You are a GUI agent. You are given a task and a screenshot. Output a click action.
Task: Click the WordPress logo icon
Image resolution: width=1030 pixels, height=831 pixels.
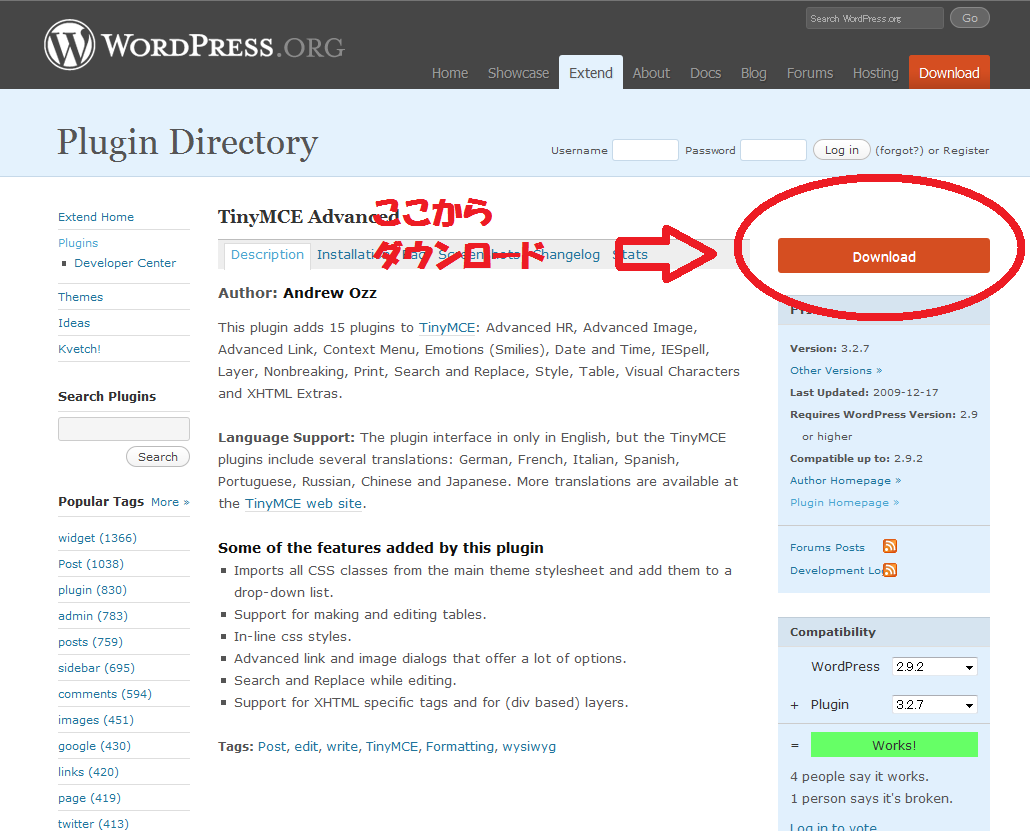(x=69, y=45)
